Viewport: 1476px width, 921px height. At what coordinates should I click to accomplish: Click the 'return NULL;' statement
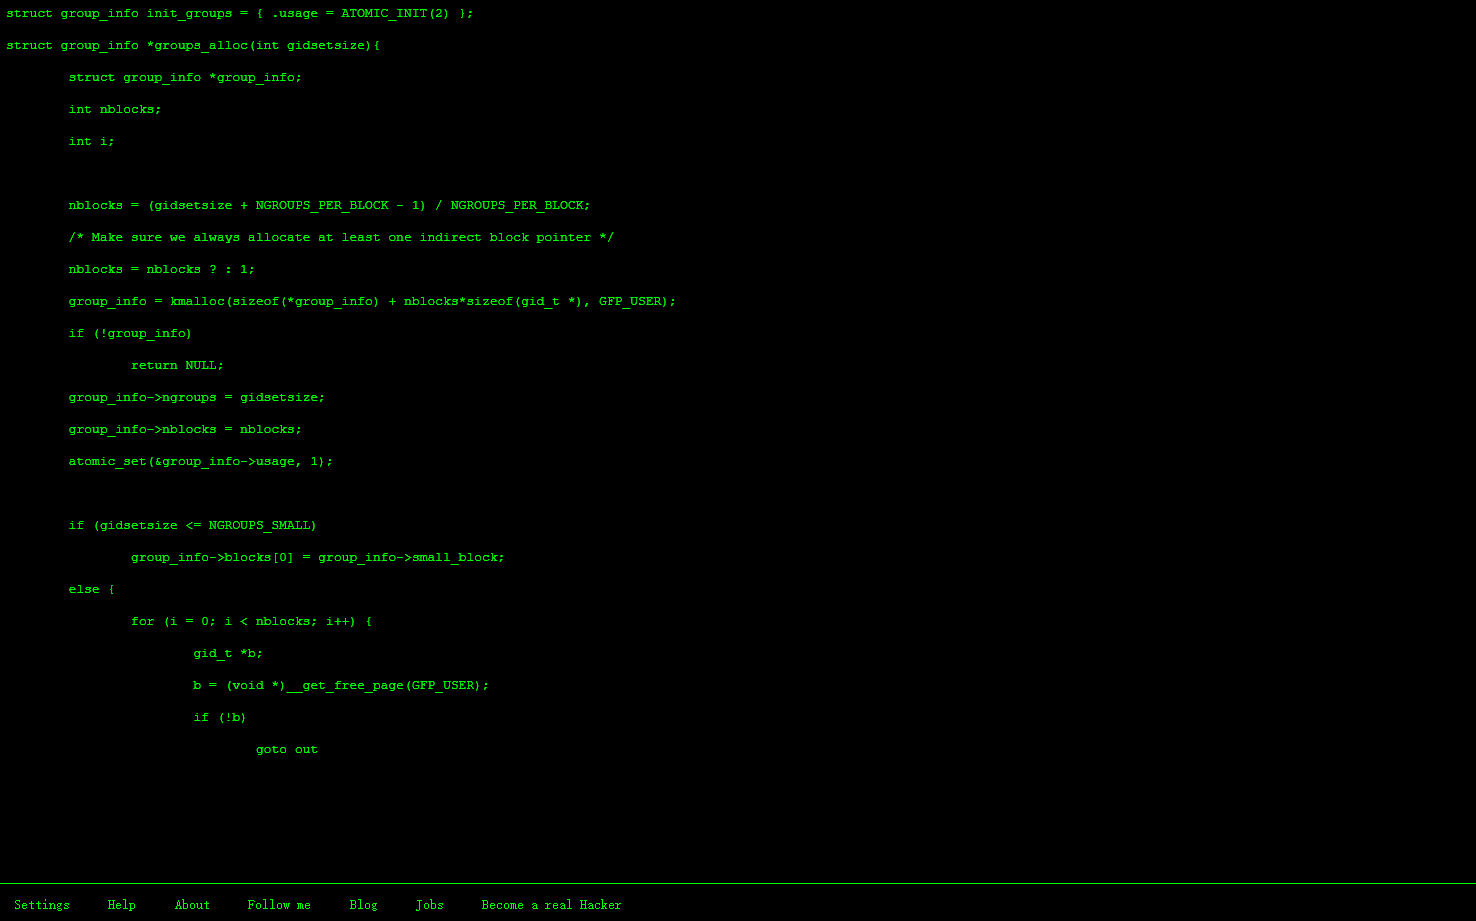[177, 366]
